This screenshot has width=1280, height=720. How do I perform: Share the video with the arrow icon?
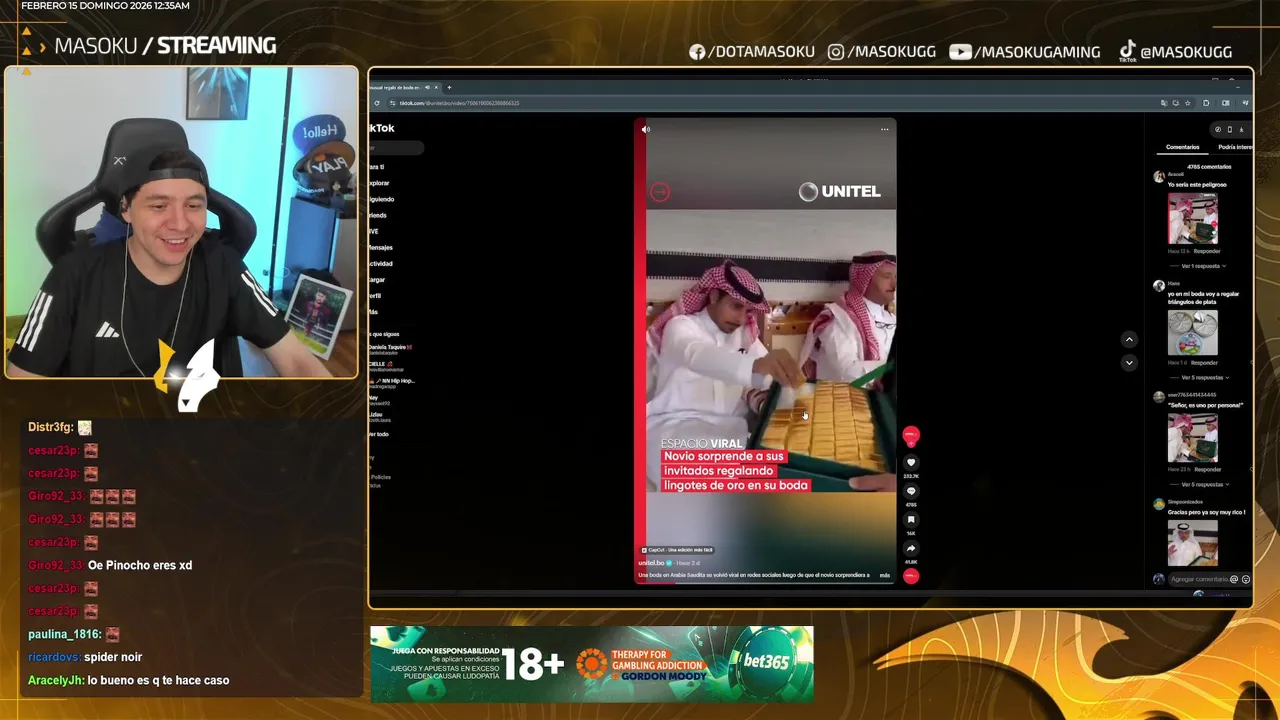[911, 548]
